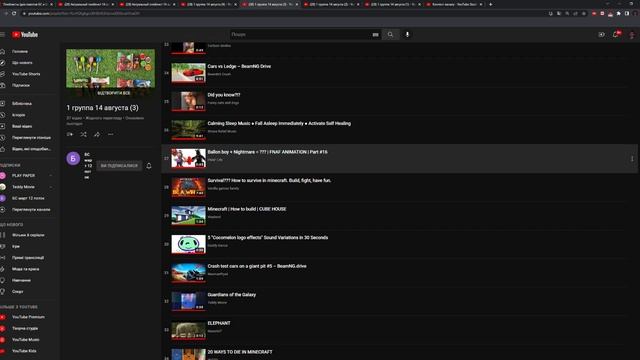The width and height of the screenshot is (640, 360).
Task: Click the browser address bar
Action: tap(282, 13)
